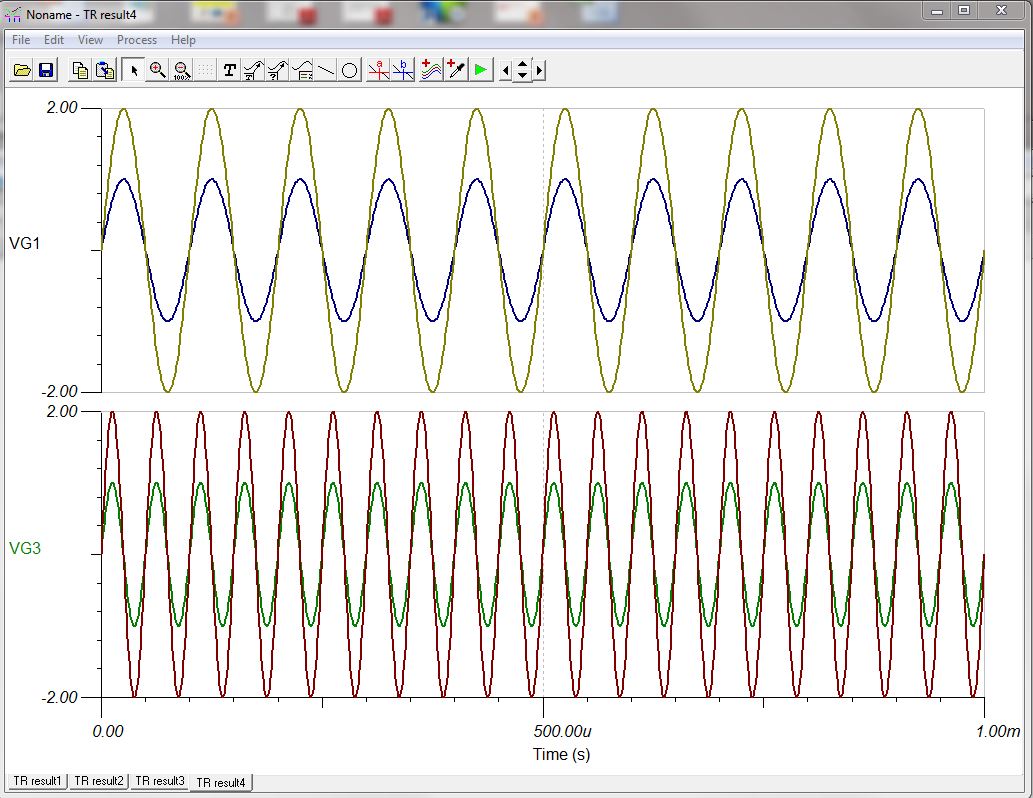Click the right arrow navigation button
The width and height of the screenshot is (1033, 798).
[x=540, y=70]
